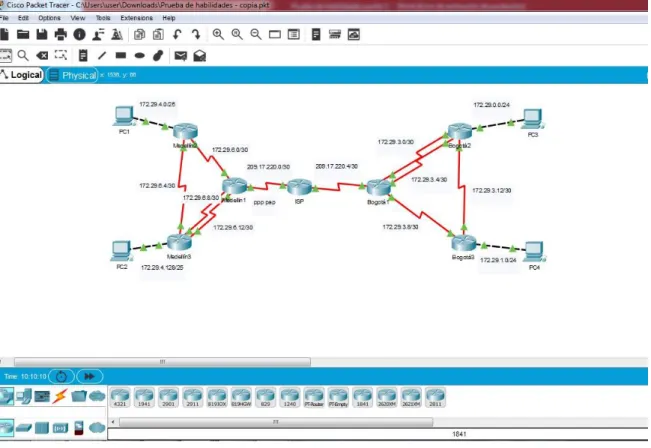The height and width of the screenshot is (448, 651).
Task: Click the Redo arrow icon
Action: click(x=196, y=34)
